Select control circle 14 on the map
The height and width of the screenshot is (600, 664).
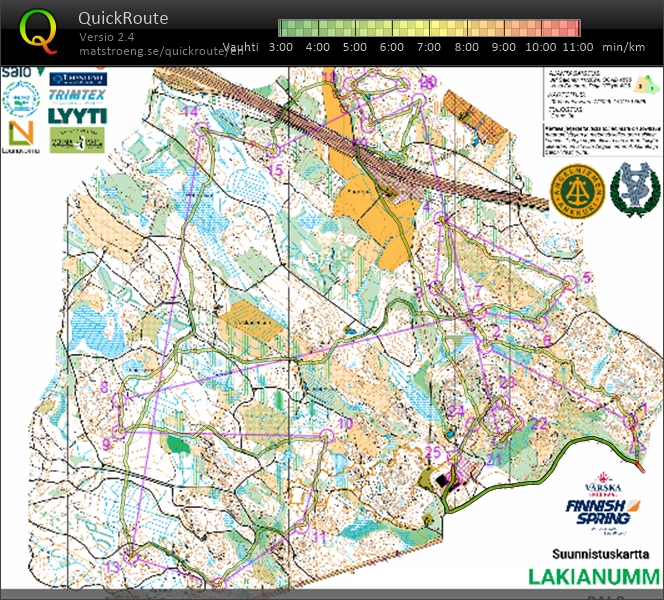click(x=203, y=128)
